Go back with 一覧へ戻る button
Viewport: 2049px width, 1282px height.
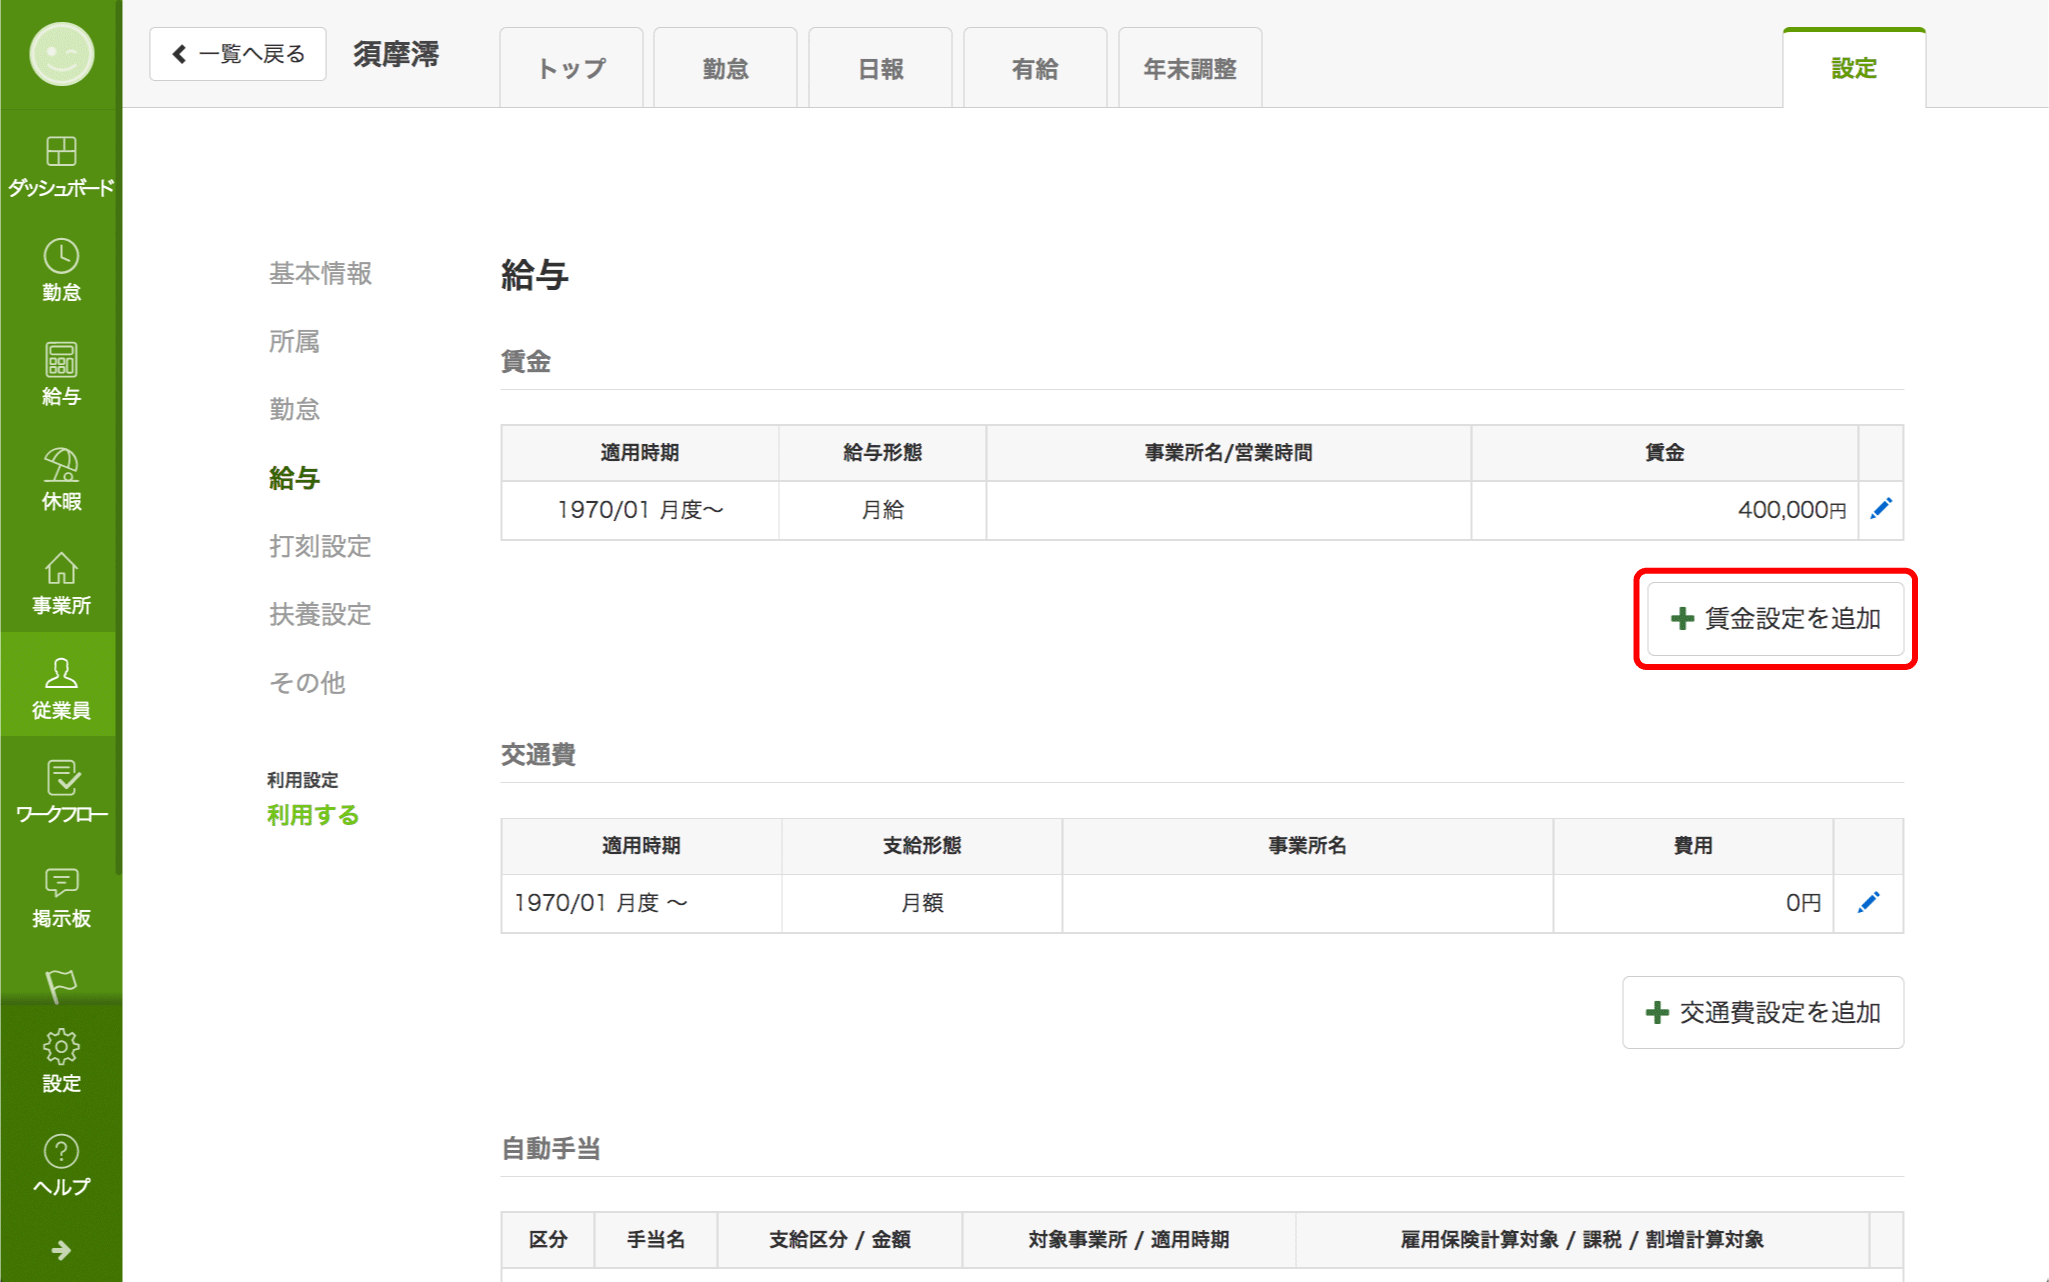click(238, 54)
